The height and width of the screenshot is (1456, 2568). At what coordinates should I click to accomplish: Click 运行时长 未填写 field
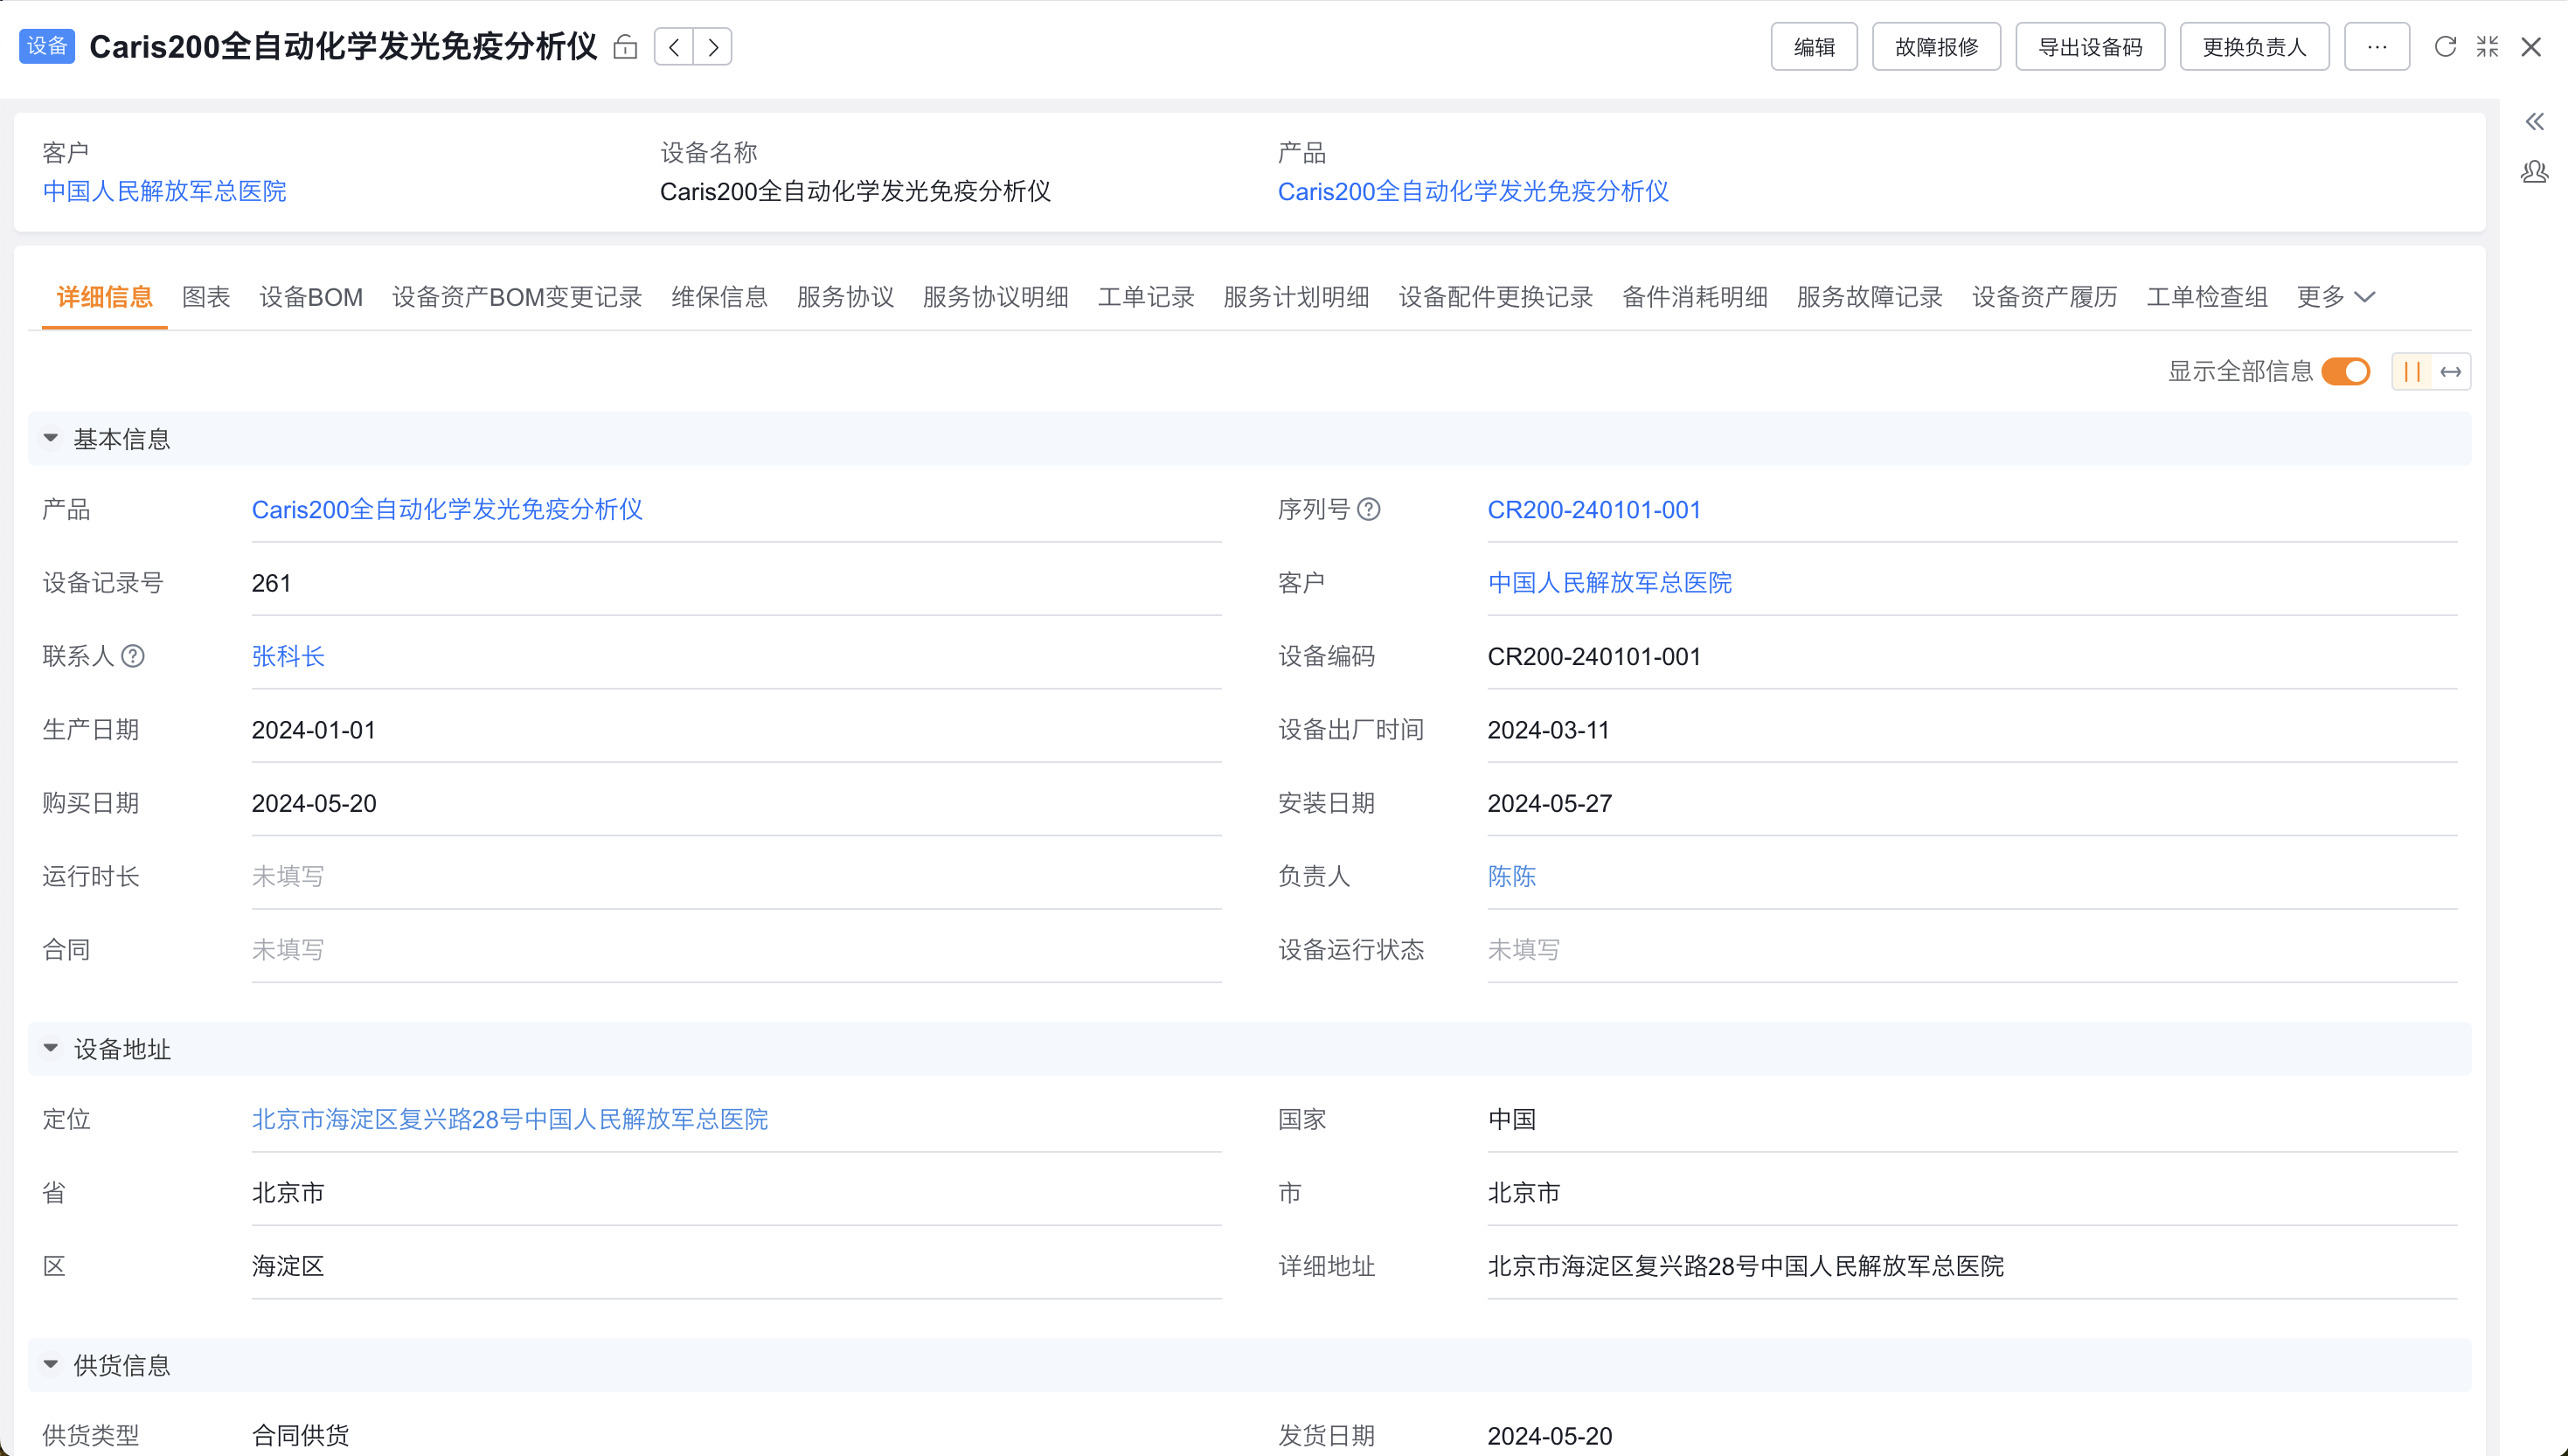(x=736, y=876)
